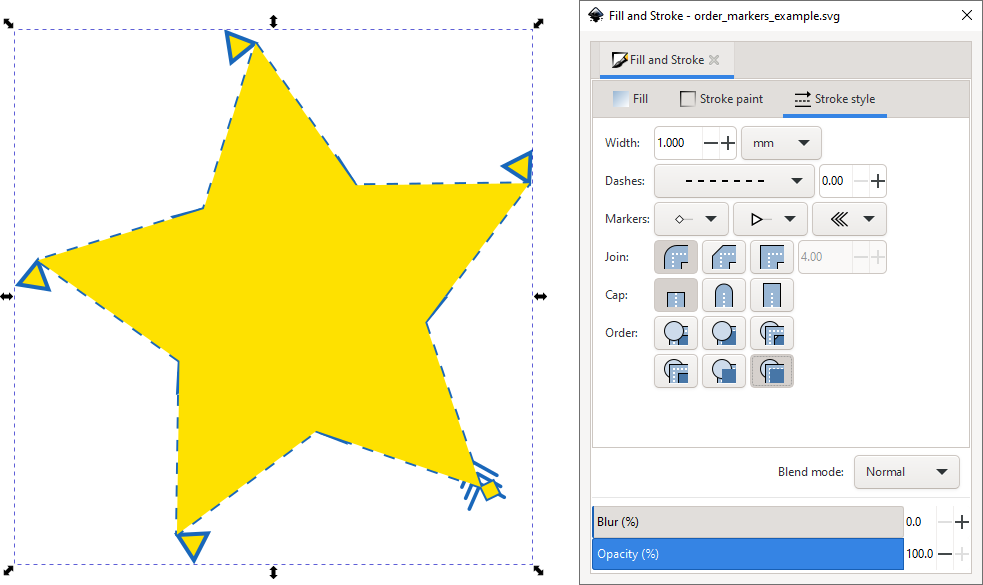Click the Blur value field
The width and height of the screenshot is (983, 585).
click(x=919, y=522)
